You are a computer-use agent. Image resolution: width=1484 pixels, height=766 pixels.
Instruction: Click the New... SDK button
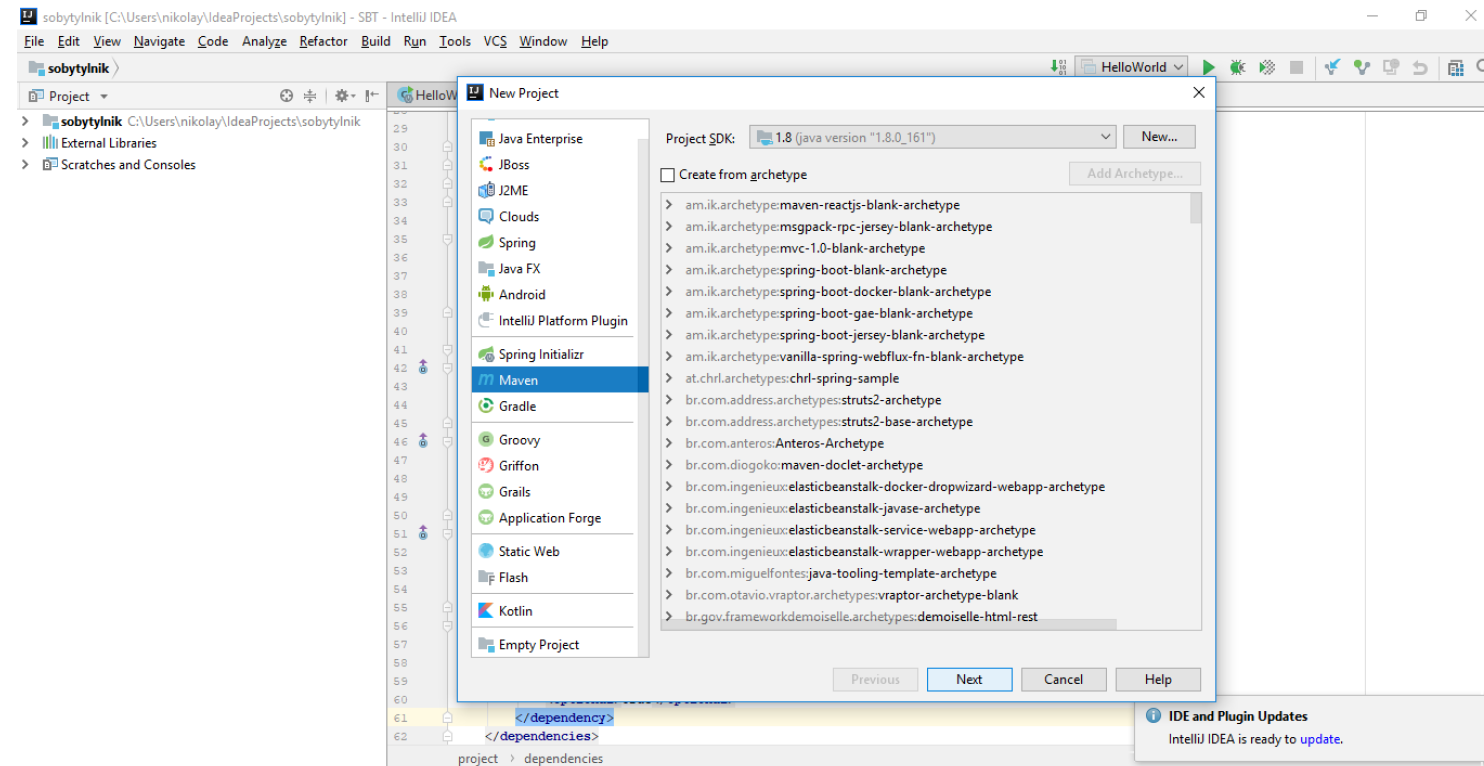[x=1159, y=136]
